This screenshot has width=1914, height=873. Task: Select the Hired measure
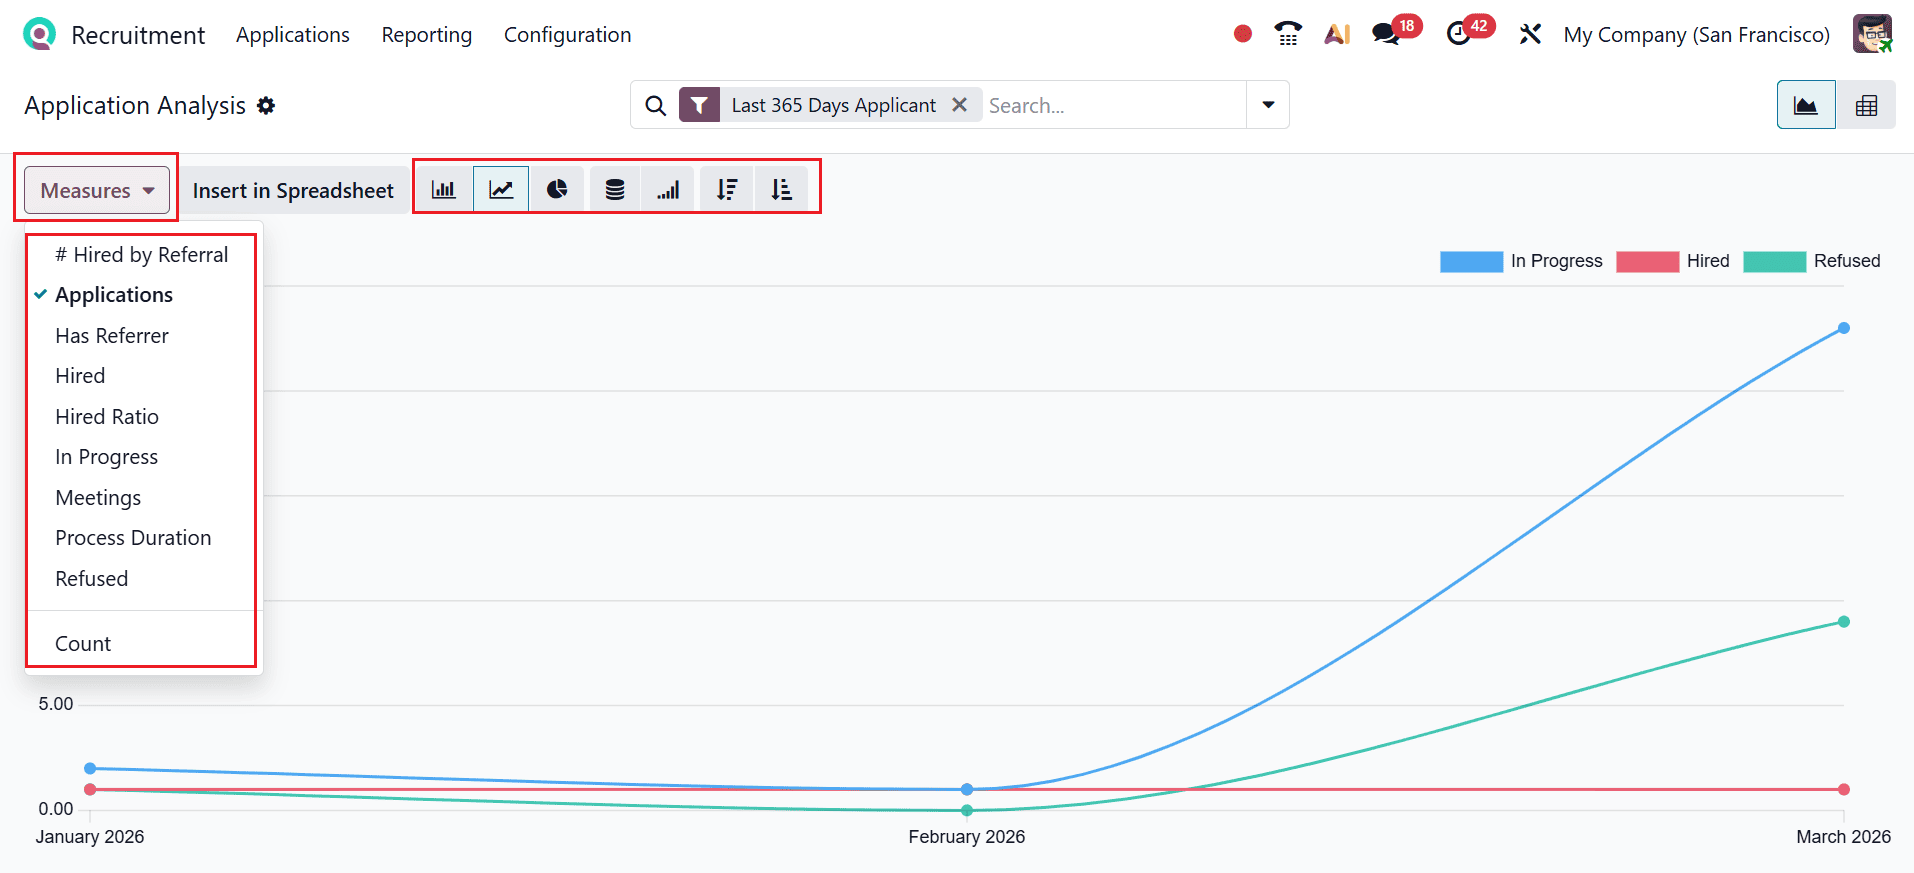coord(142,376)
